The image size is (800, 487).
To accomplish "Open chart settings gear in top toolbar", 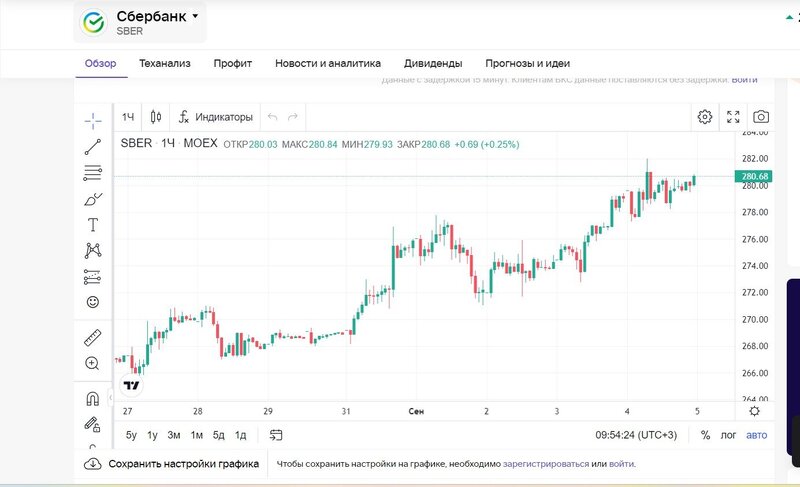I will pyautogui.click(x=705, y=117).
